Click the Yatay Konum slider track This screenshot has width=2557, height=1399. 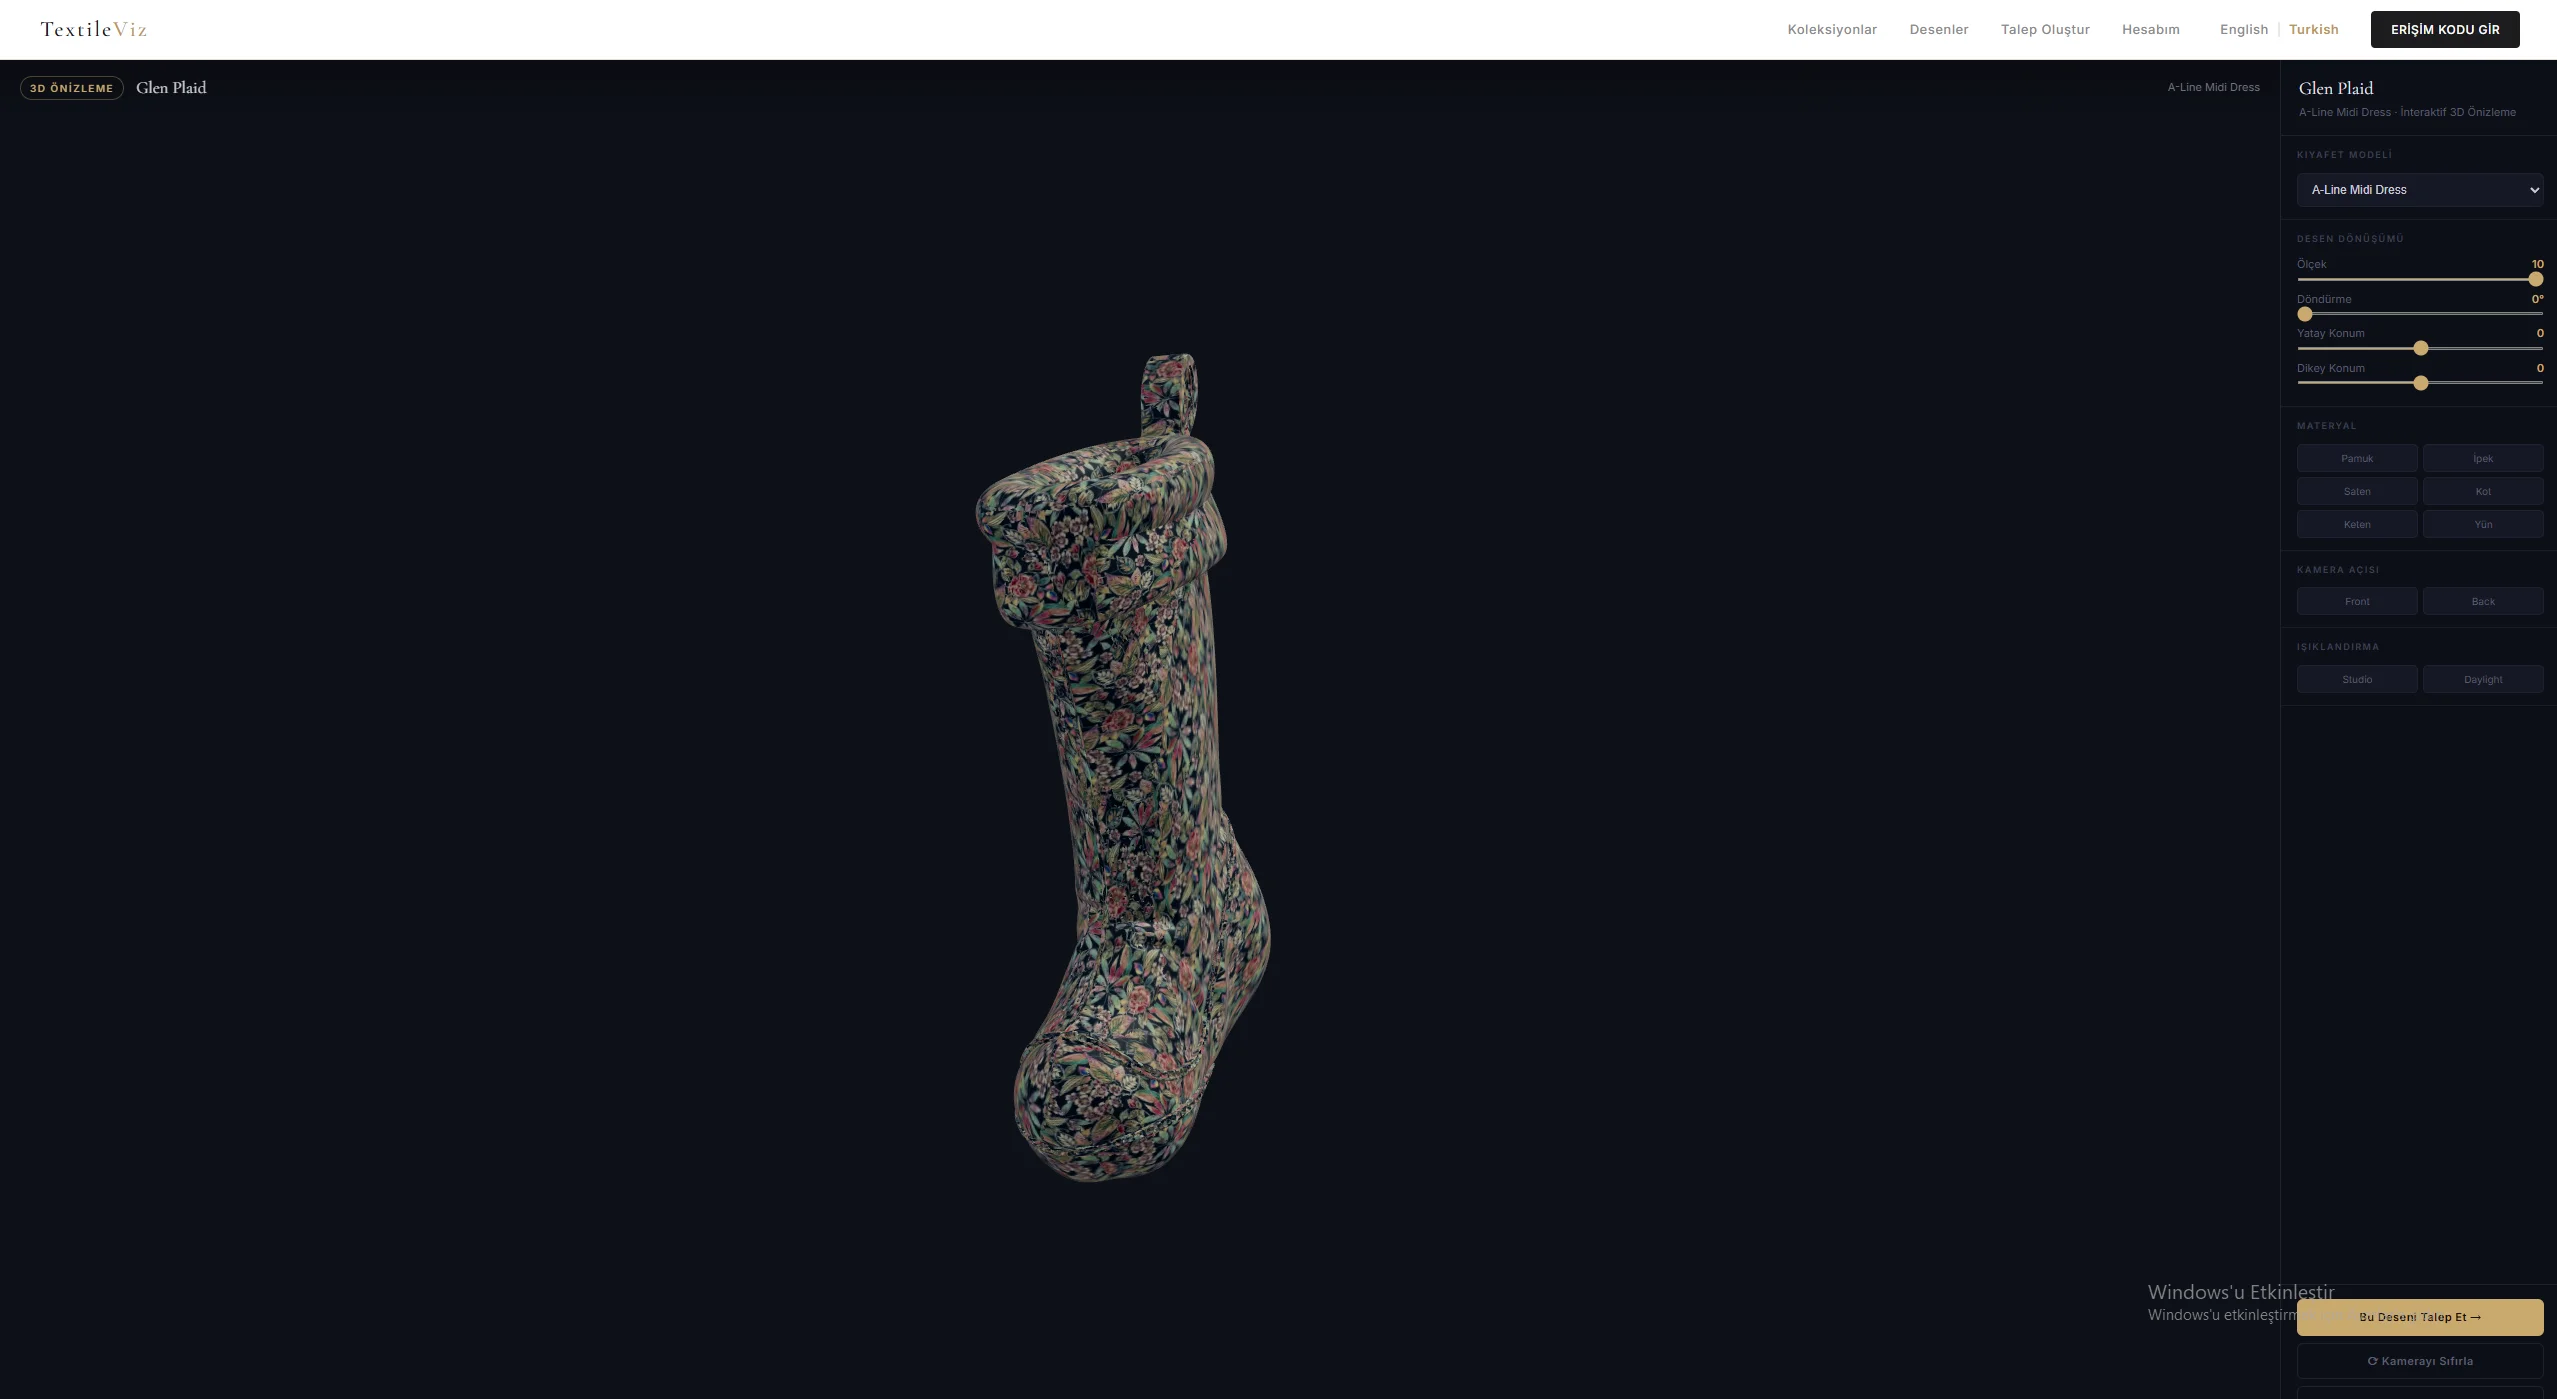click(2419, 349)
